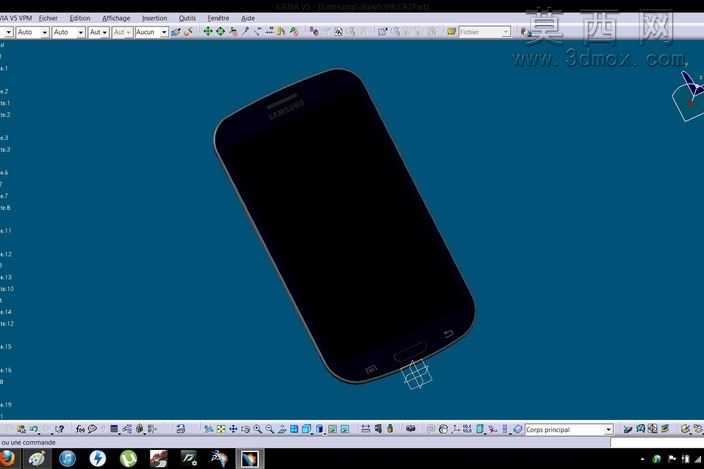Click the Fly mode icon left of Fit All
Screen dimensions: 704x469
point(208,429)
